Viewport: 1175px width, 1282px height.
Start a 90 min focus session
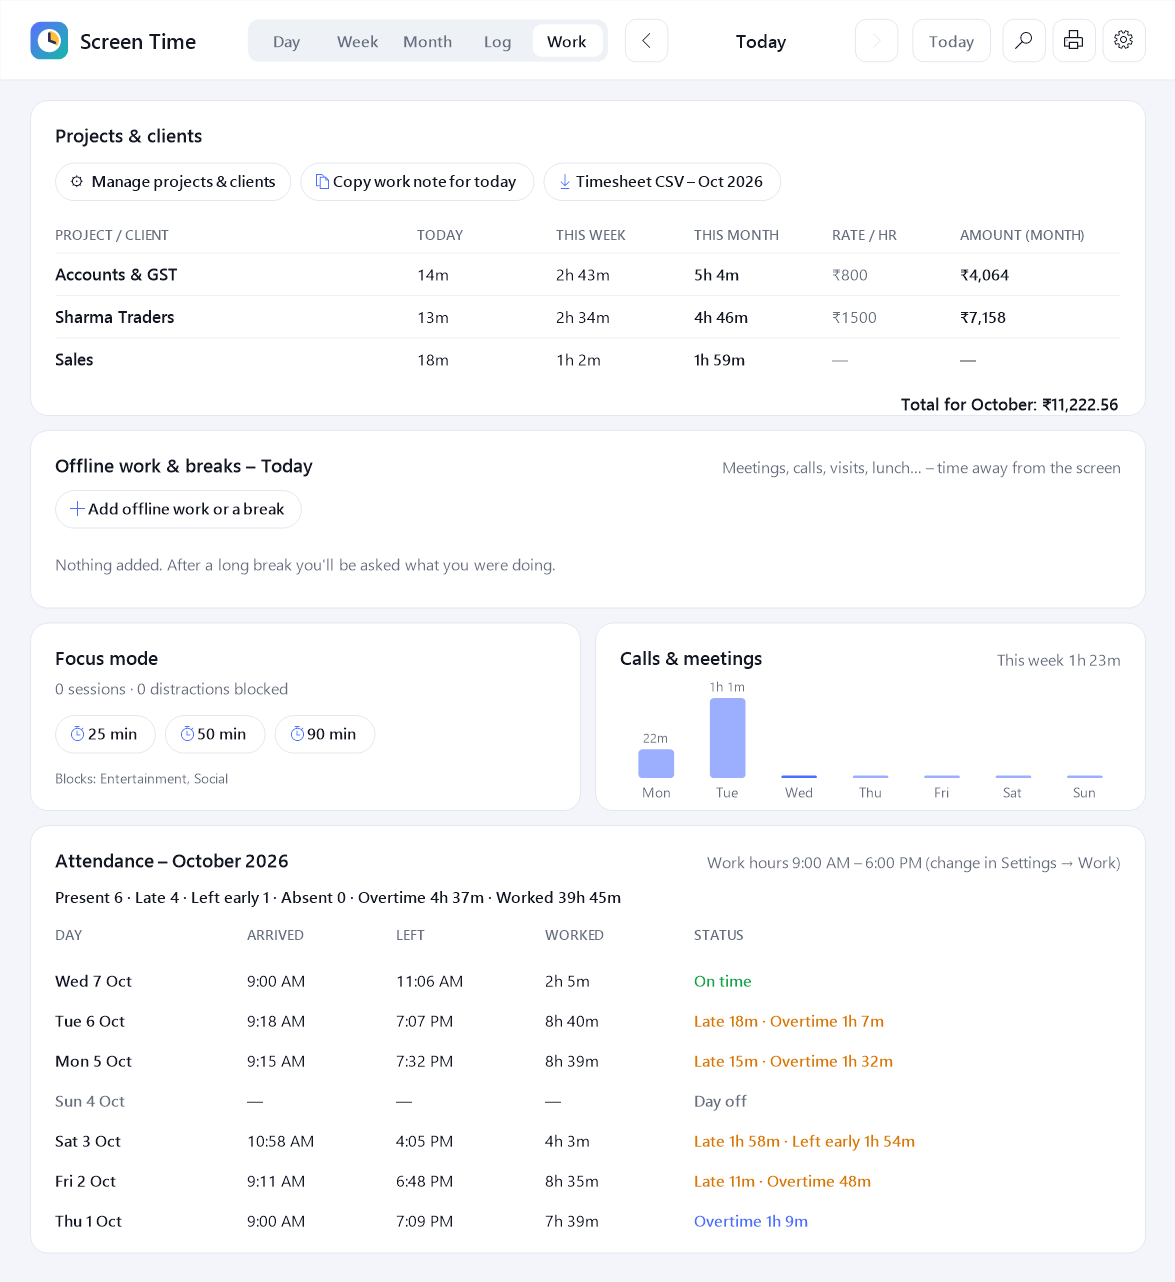click(x=325, y=734)
